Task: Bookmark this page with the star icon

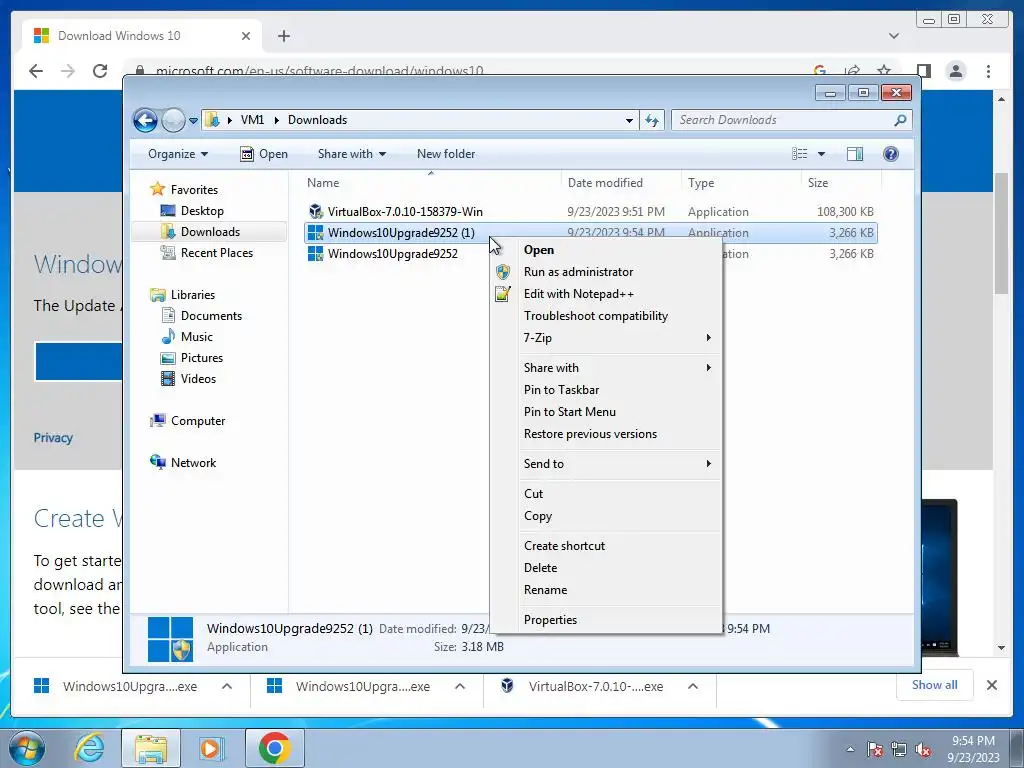Action: (884, 70)
